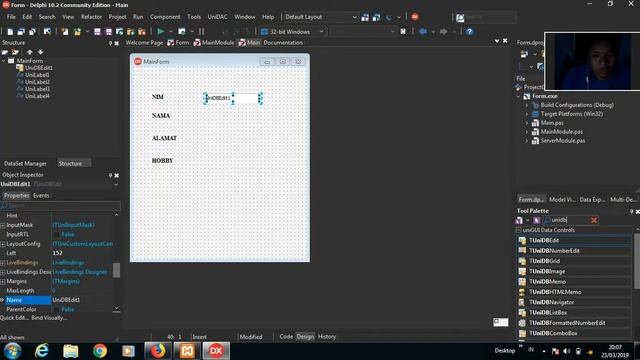Screen dimensions: 640x360
Task: Click the Save All toolbar icon
Action: [108, 31]
